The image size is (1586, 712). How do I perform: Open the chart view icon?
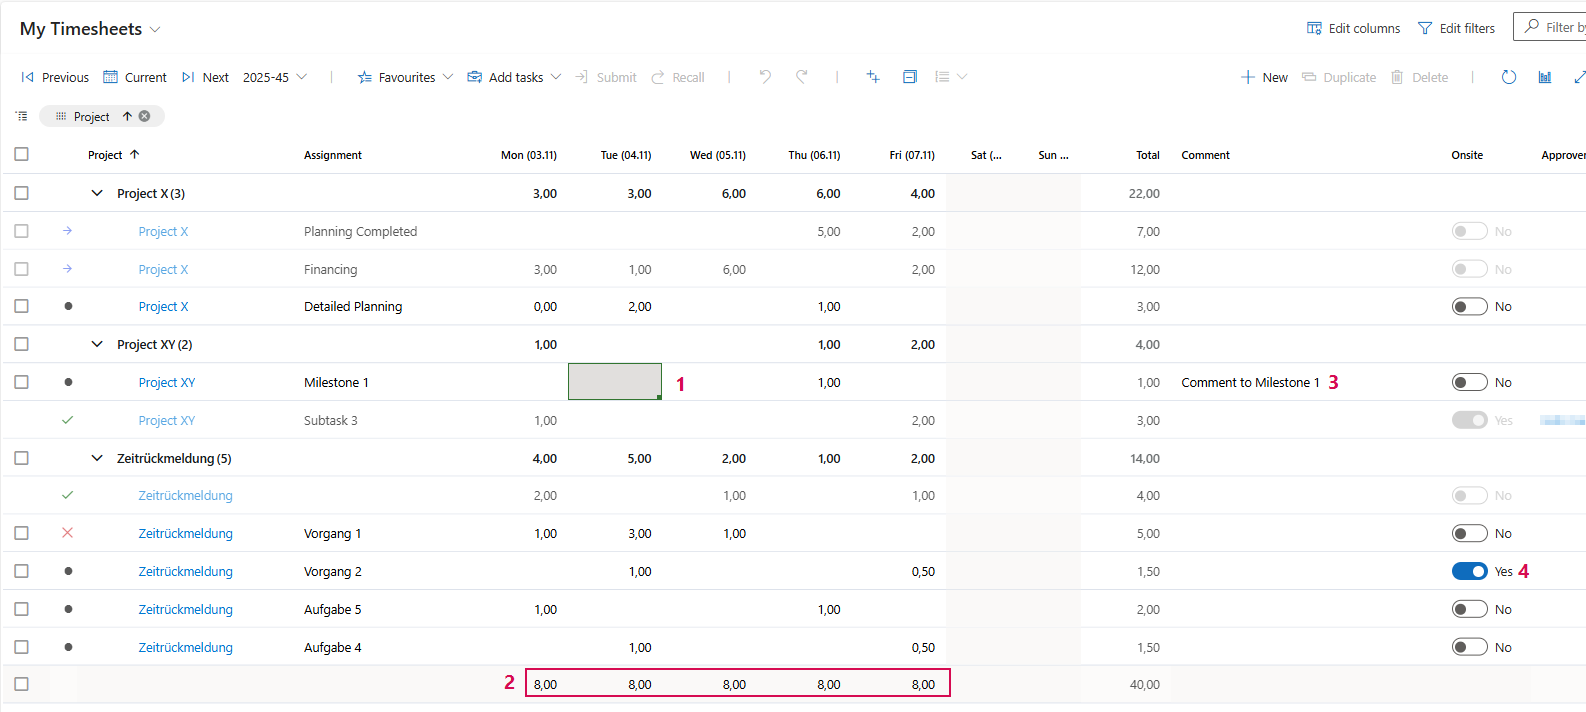point(1545,77)
